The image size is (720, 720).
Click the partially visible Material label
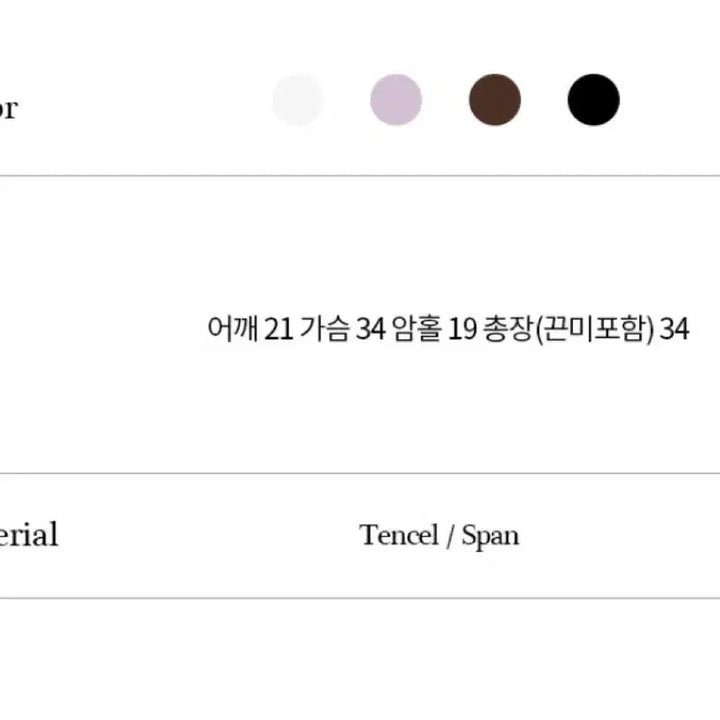29,534
